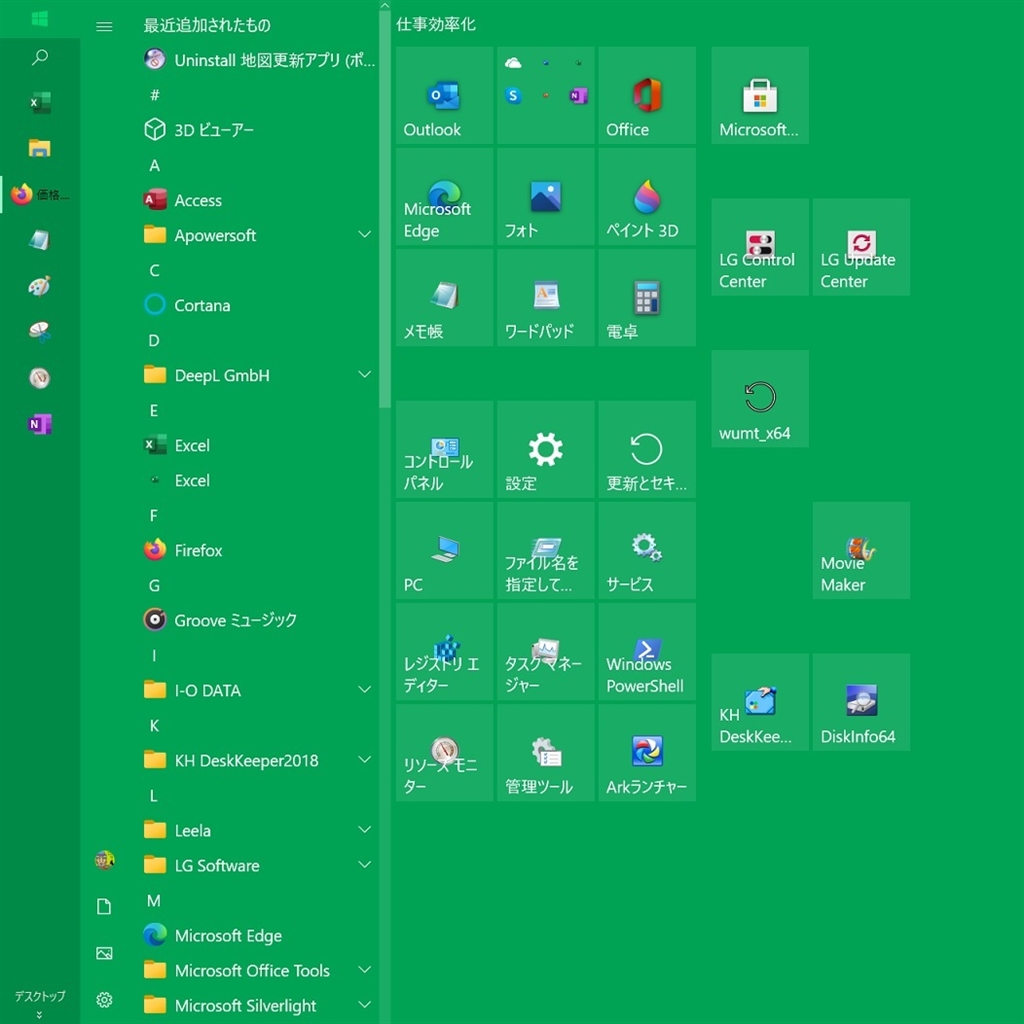The height and width of the screenshot is (1024, 1024).
Task: Open Microsoft Edge in the app list
Action: pyautogui.click(x=258, y=935)
